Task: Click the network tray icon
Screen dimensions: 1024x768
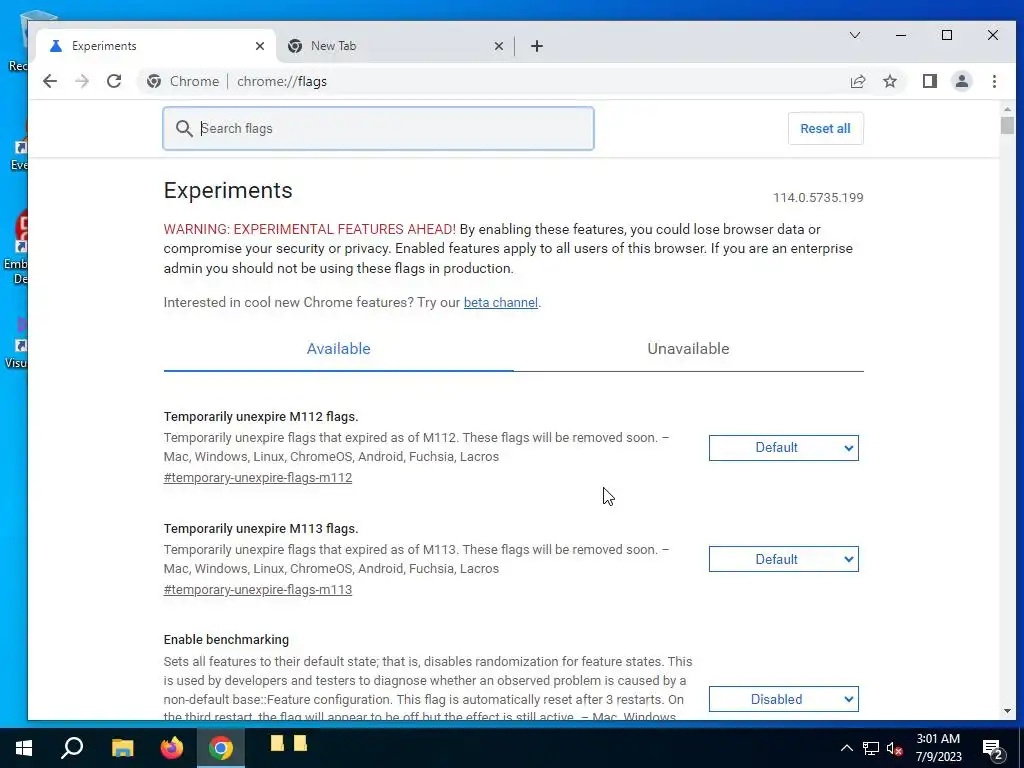Action: (871, 748)
